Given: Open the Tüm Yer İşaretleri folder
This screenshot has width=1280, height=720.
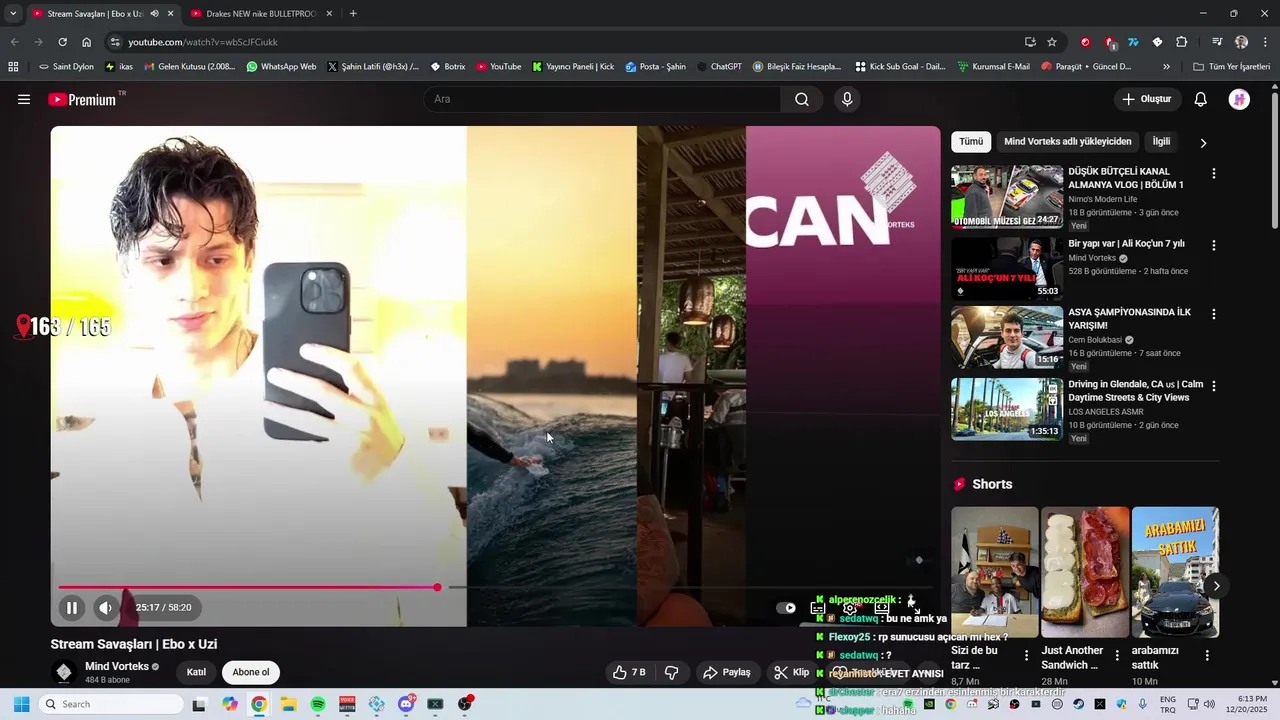Looking at the screenshot, I should click(1232, 67).
